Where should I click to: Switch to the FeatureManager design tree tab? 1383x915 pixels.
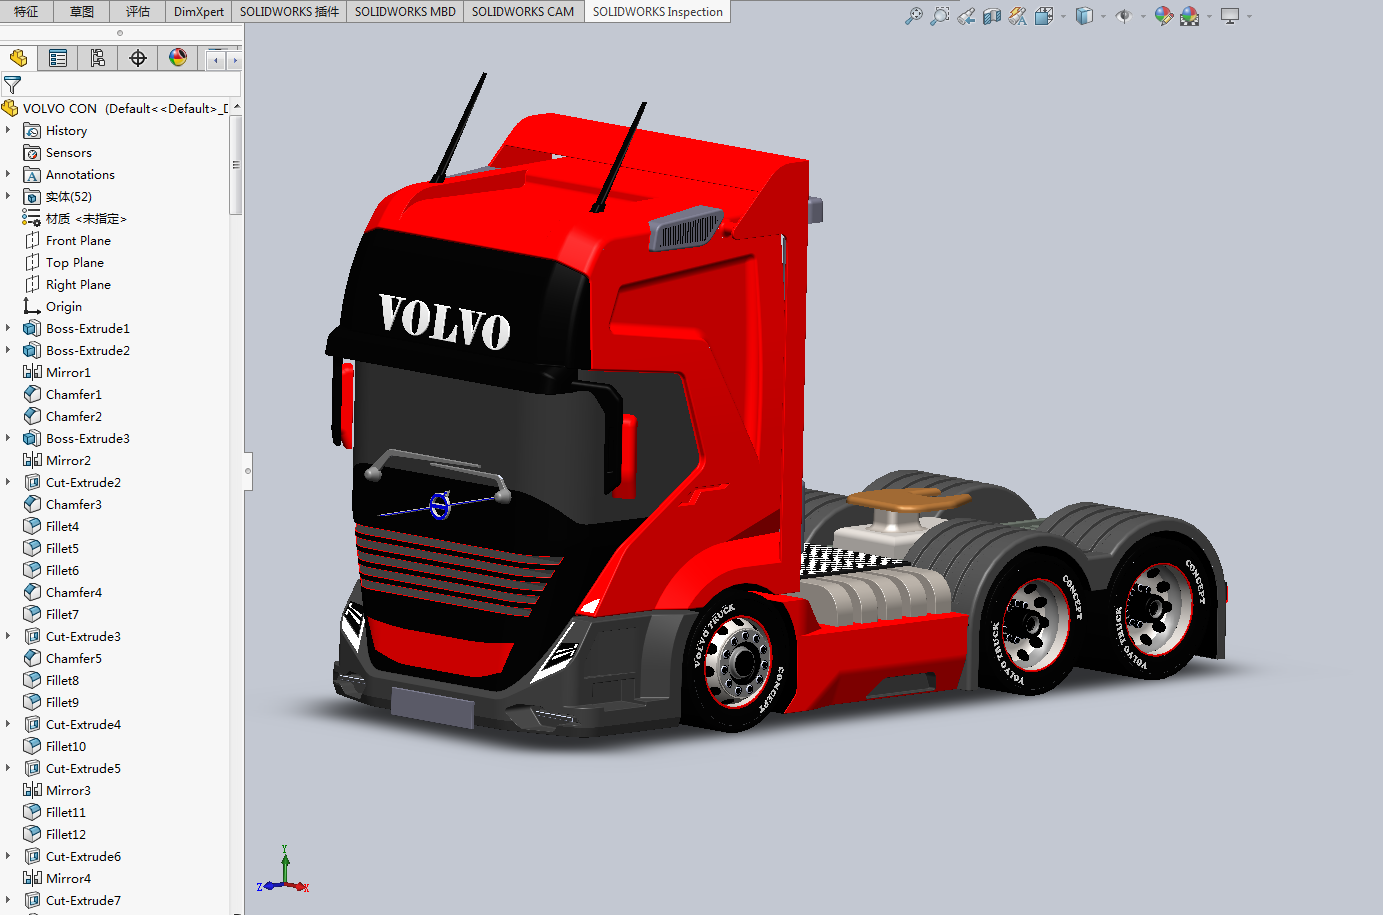(x=18, y=58)
